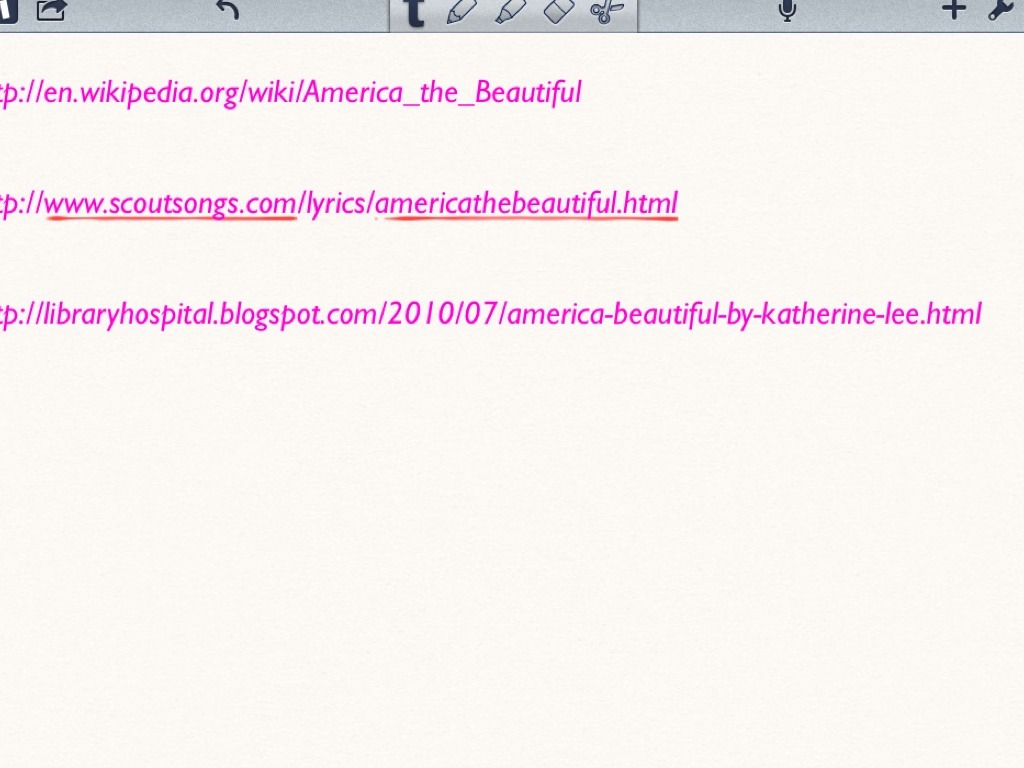Choose the Highlighter tool

(510, 12)
